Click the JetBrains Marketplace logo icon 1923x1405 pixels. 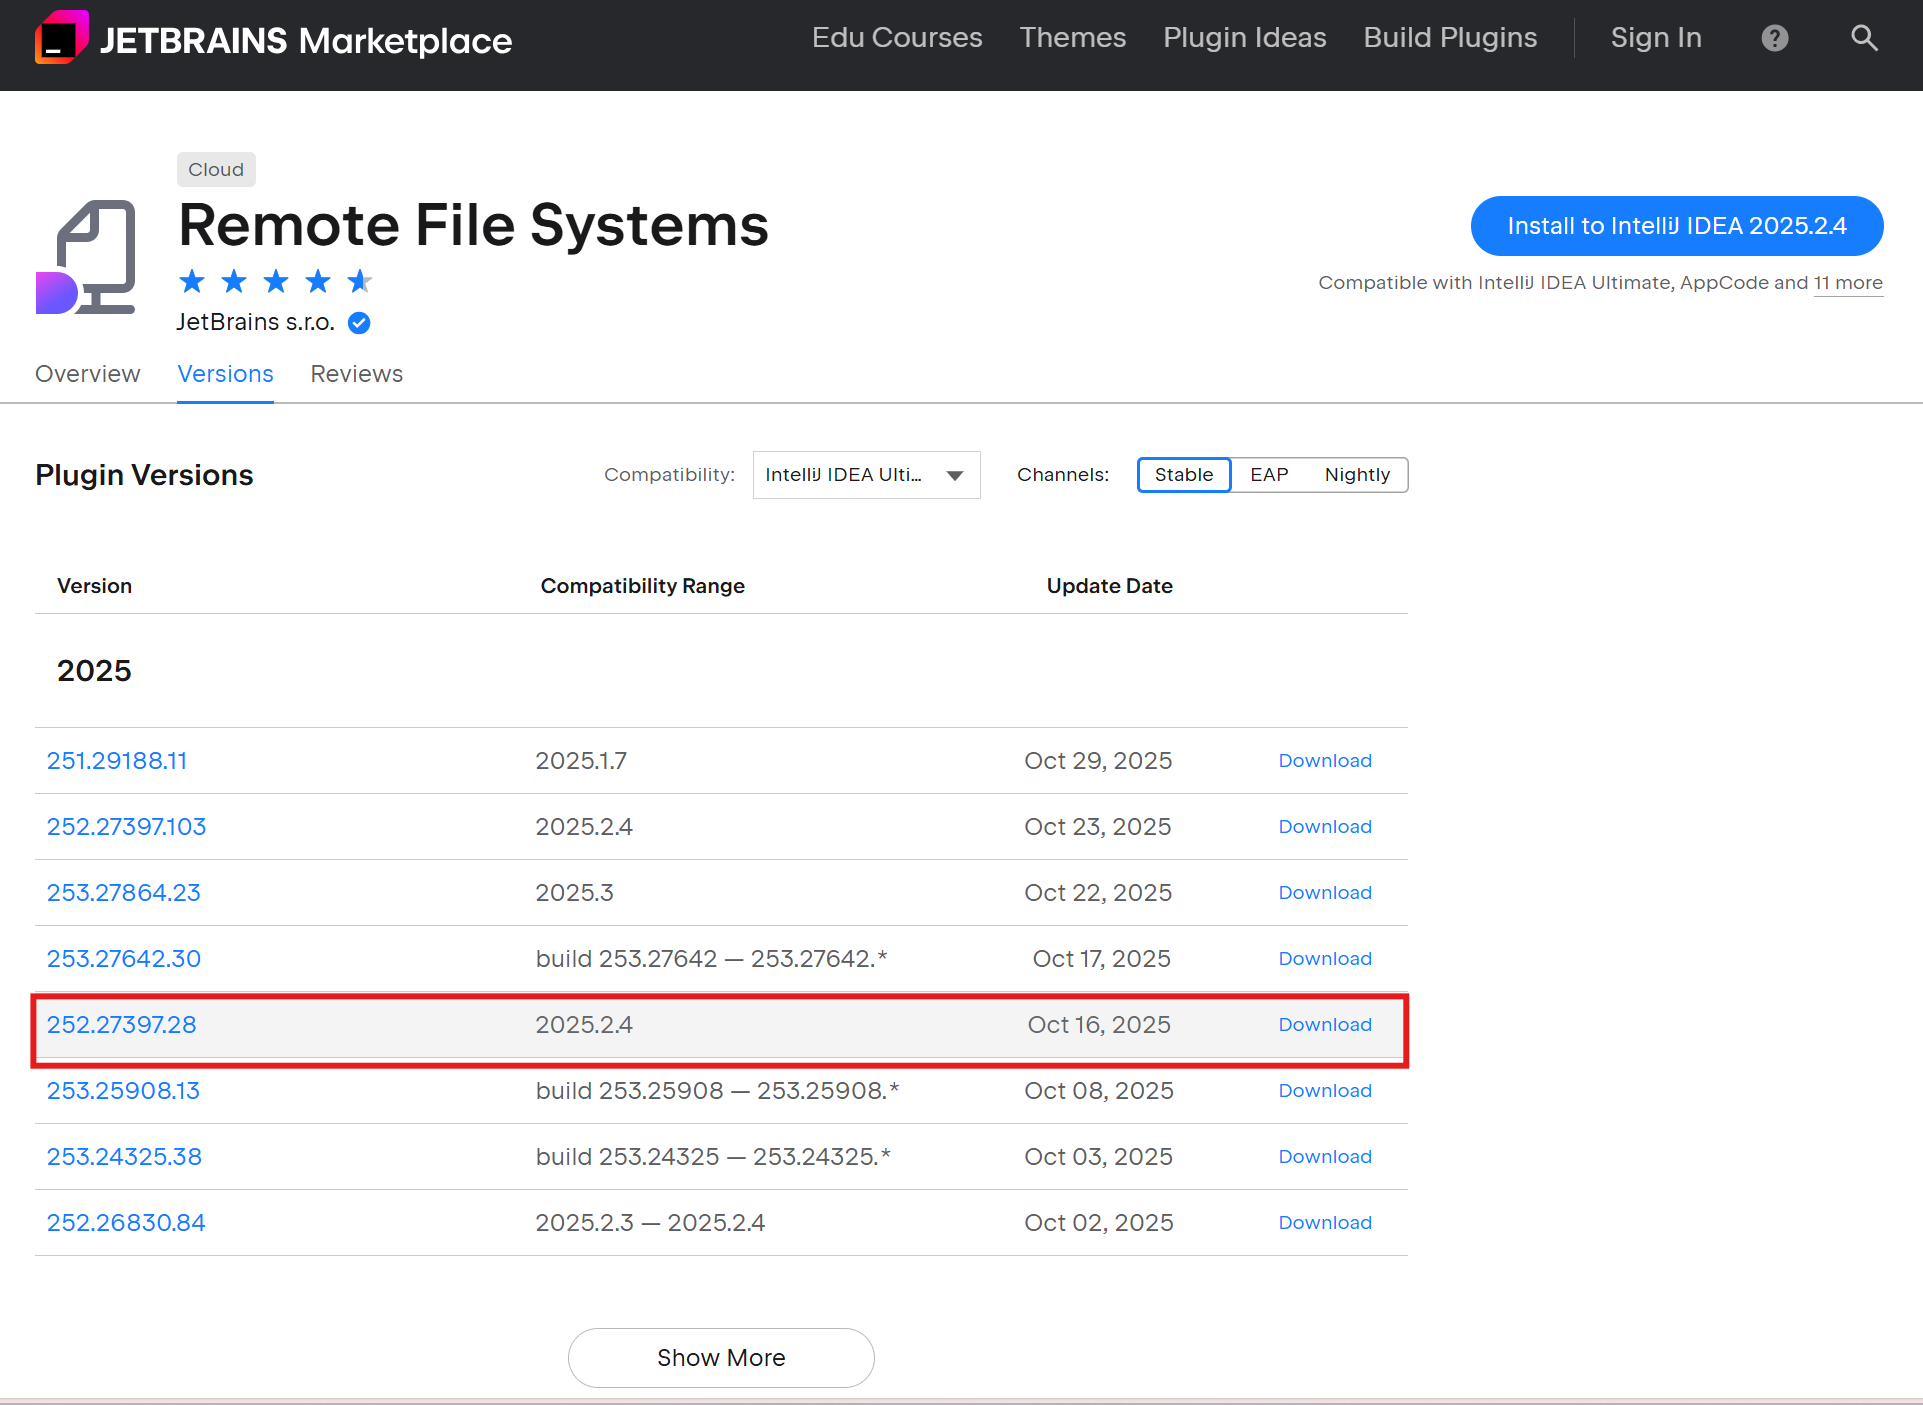(61, 38)
